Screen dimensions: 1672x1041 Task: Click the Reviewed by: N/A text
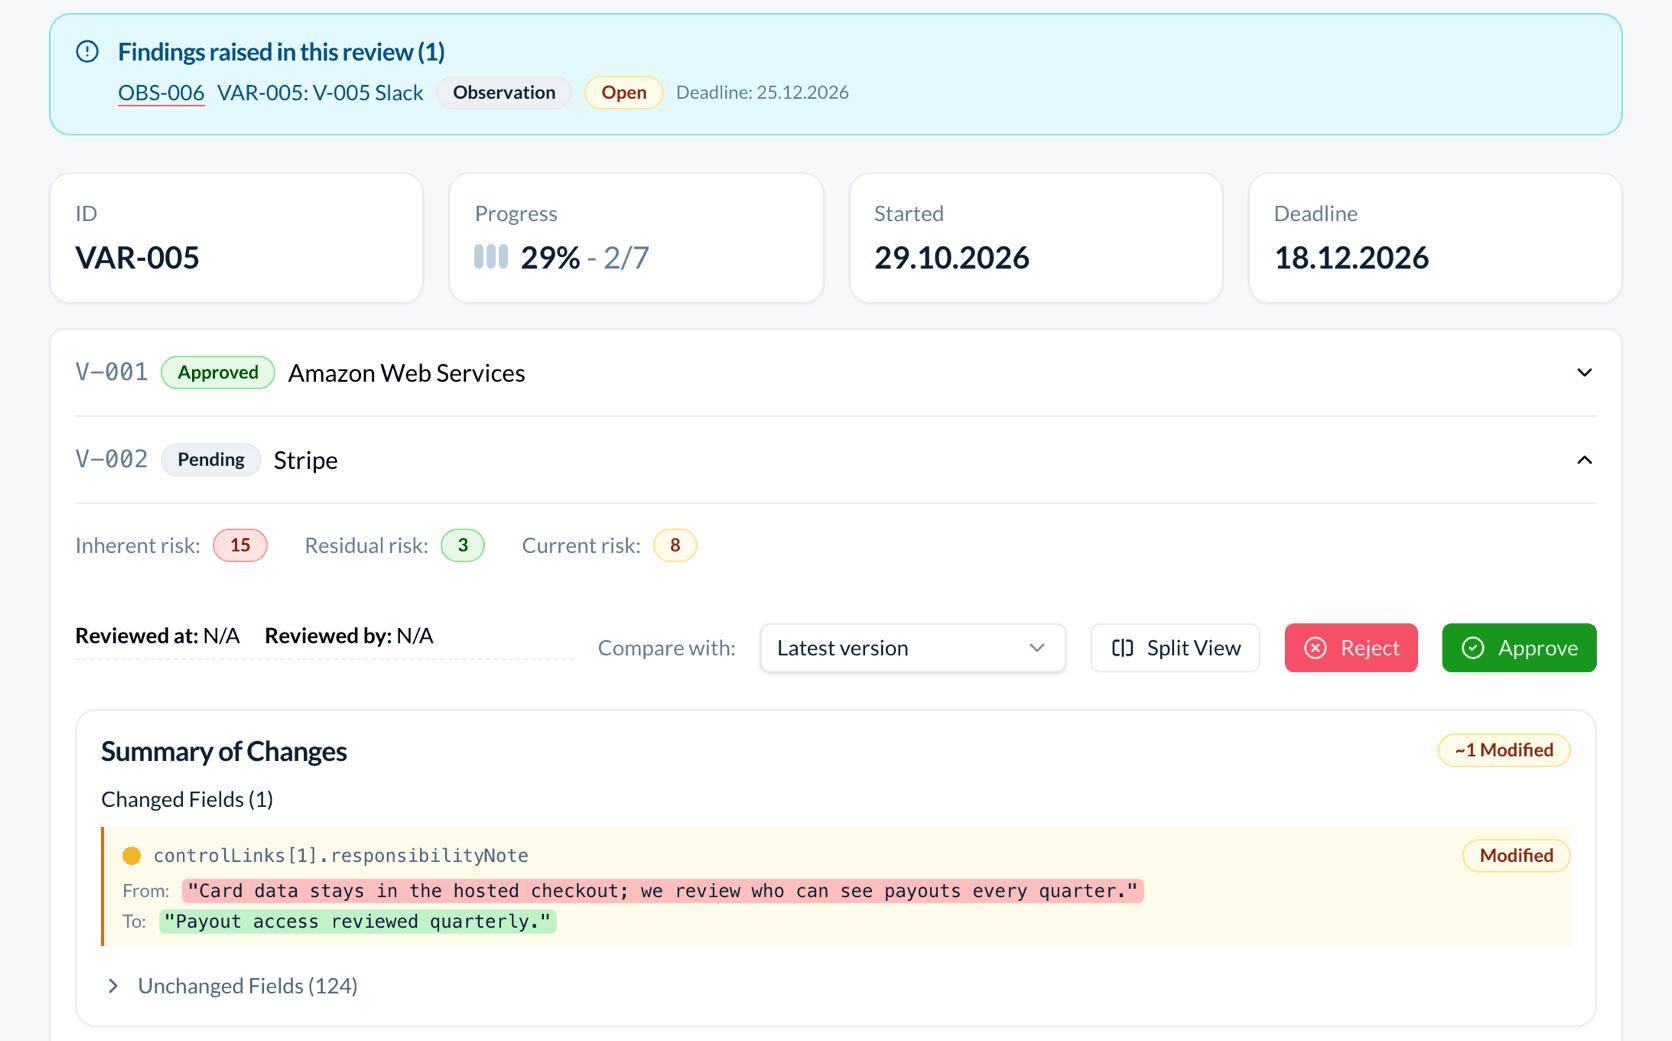click(349, 636)
